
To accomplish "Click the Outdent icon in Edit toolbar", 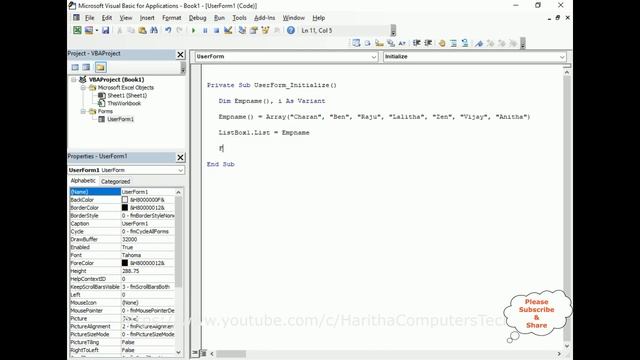I will click(428, 43).
